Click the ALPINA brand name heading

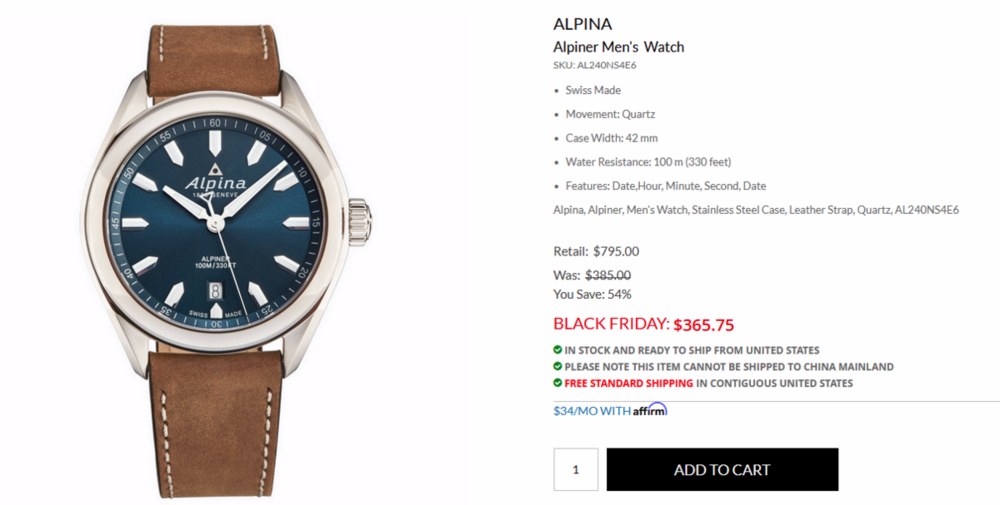582,24
